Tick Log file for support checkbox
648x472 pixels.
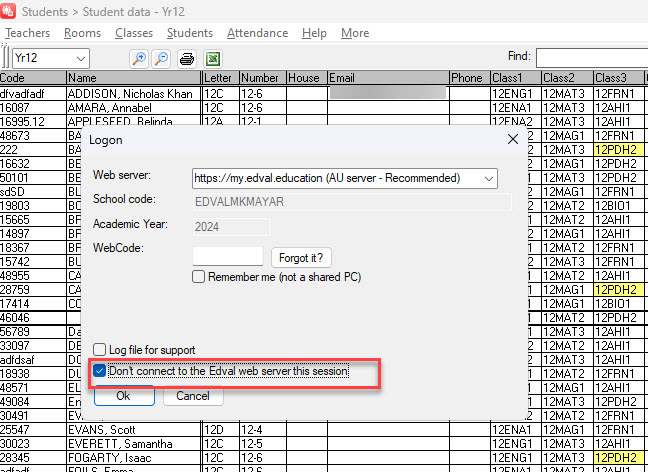coord(99,350)
